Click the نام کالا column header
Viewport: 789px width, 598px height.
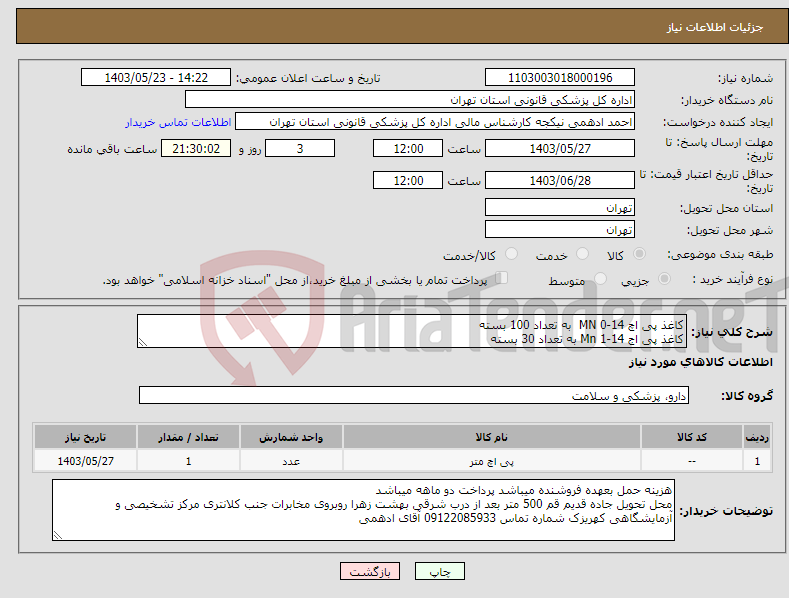click(x=492, y=437)
